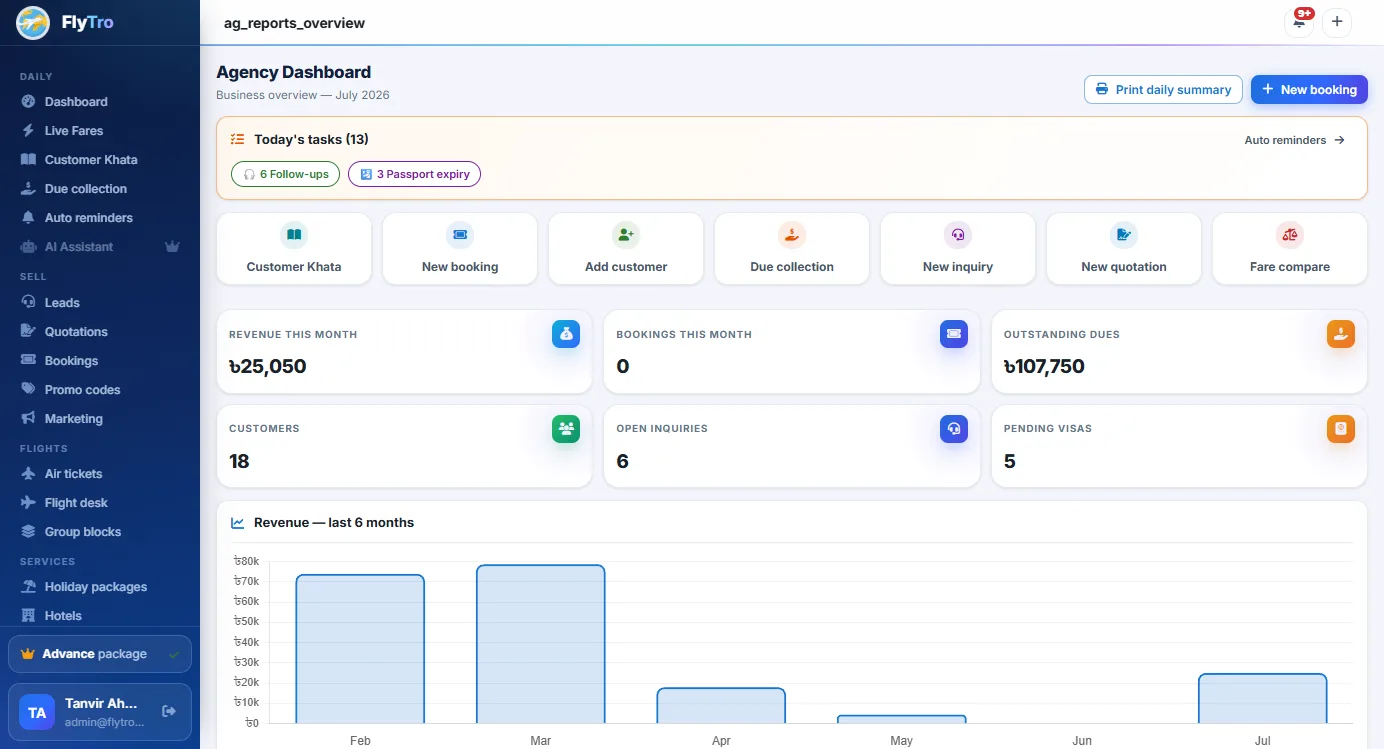Click the Agency Dashboard heading

coord(293,72)
